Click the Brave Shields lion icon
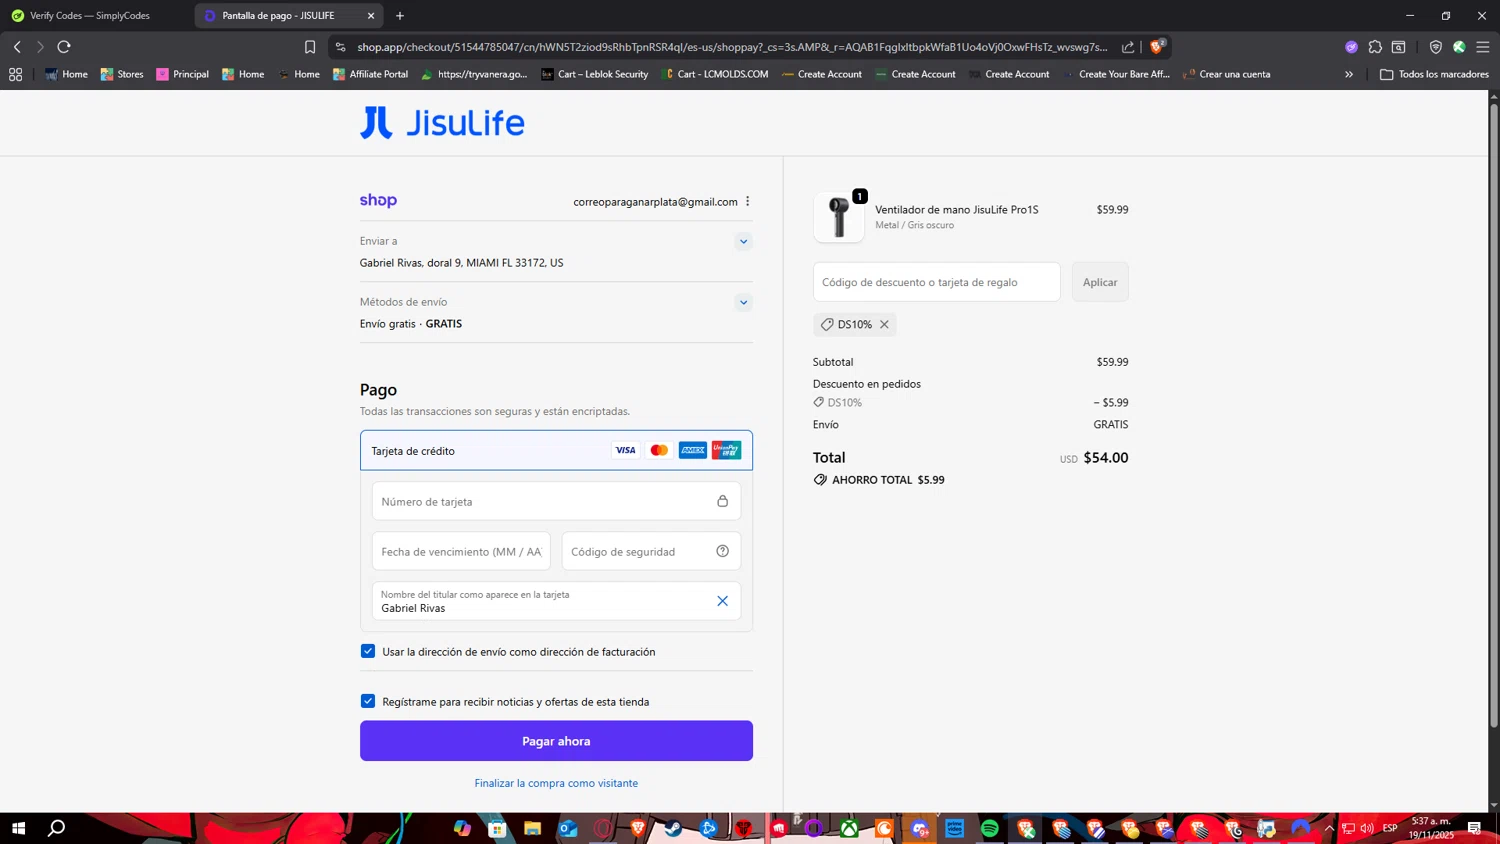 1157,46
